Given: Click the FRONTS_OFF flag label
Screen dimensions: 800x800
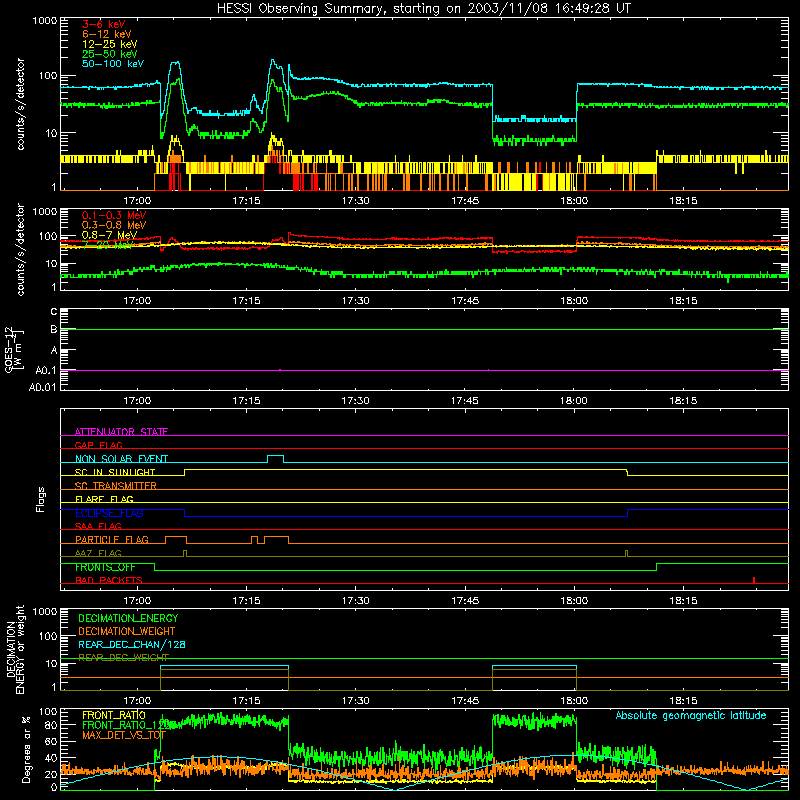Looking at the screenshot, I should tap(105, 567).
